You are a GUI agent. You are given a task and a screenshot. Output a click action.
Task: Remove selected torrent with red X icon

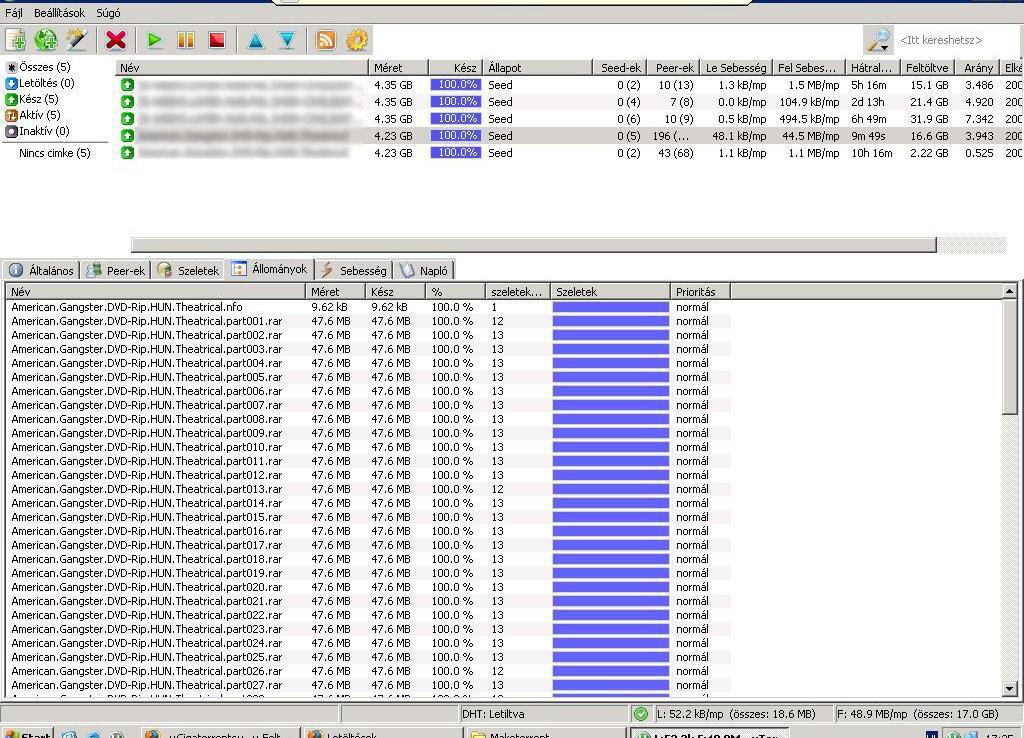click(x=116, y=40)
